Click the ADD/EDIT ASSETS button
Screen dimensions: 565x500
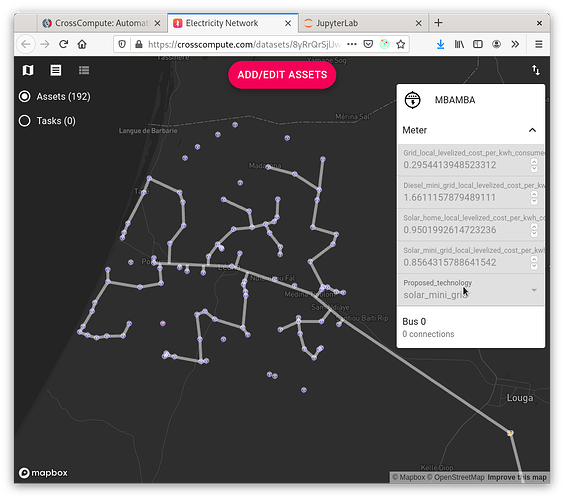click(282, 75)
